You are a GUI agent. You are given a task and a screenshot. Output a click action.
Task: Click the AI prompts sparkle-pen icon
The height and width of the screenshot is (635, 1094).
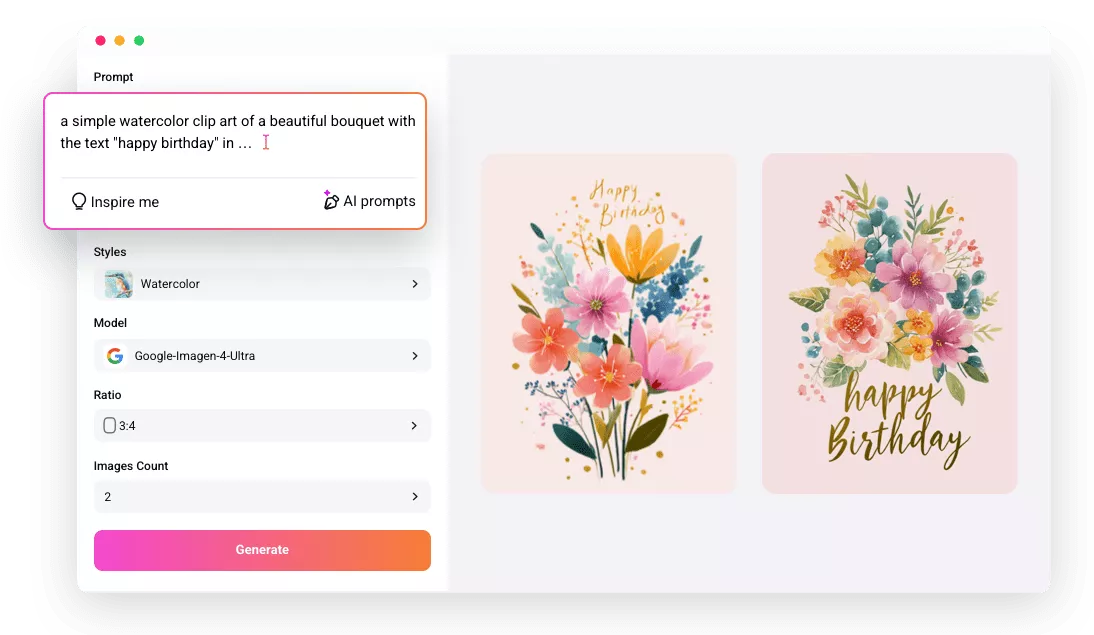click(x=332, y=200)
